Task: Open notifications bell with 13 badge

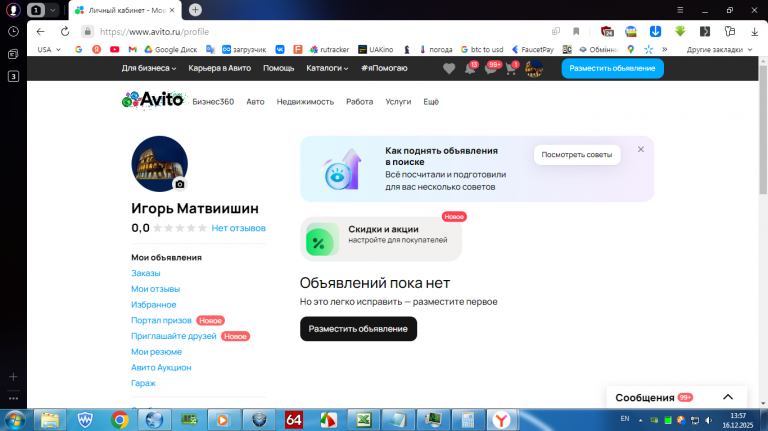Action: click(x=470, y=69)
